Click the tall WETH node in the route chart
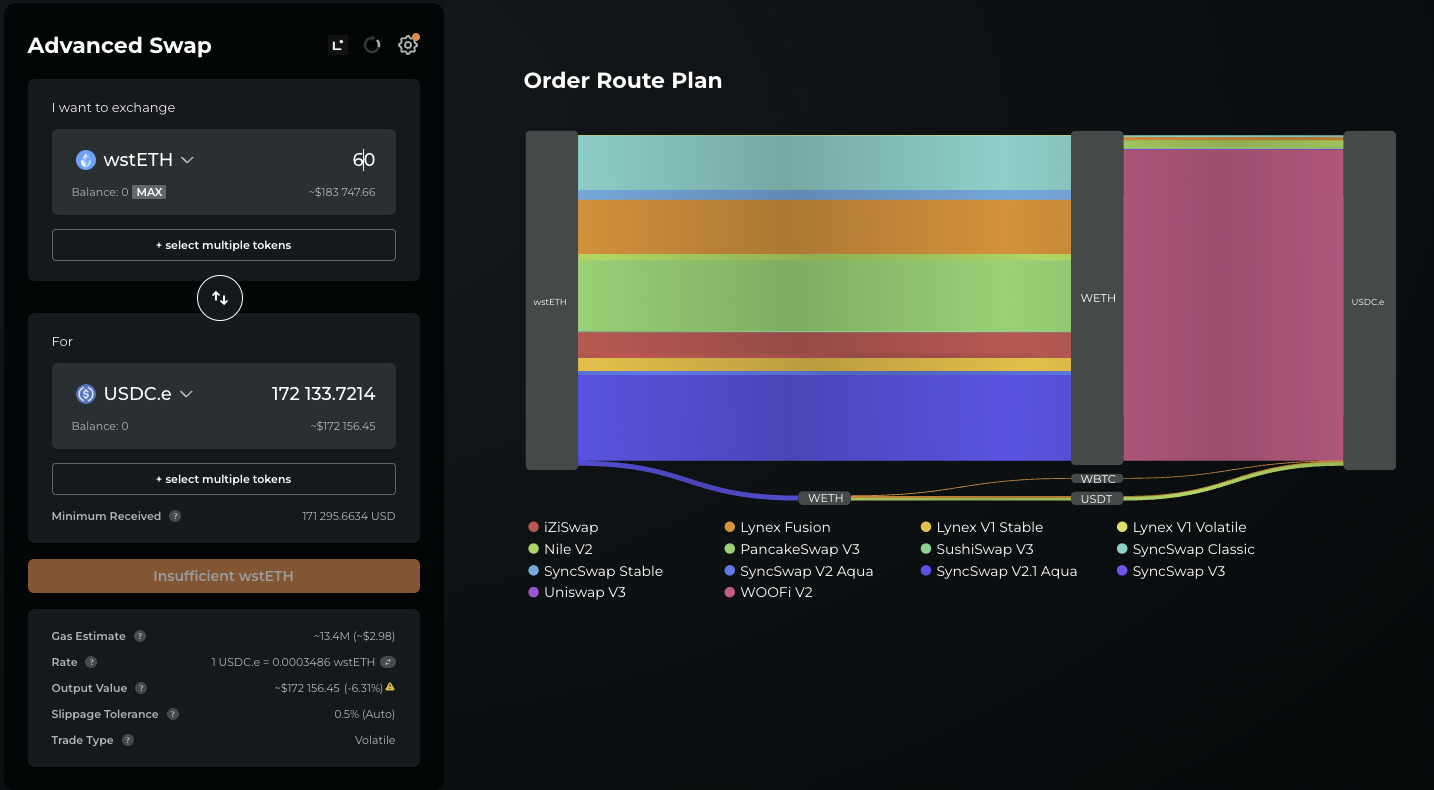This screenshot has width=1434, height=790. point(1097,298)
